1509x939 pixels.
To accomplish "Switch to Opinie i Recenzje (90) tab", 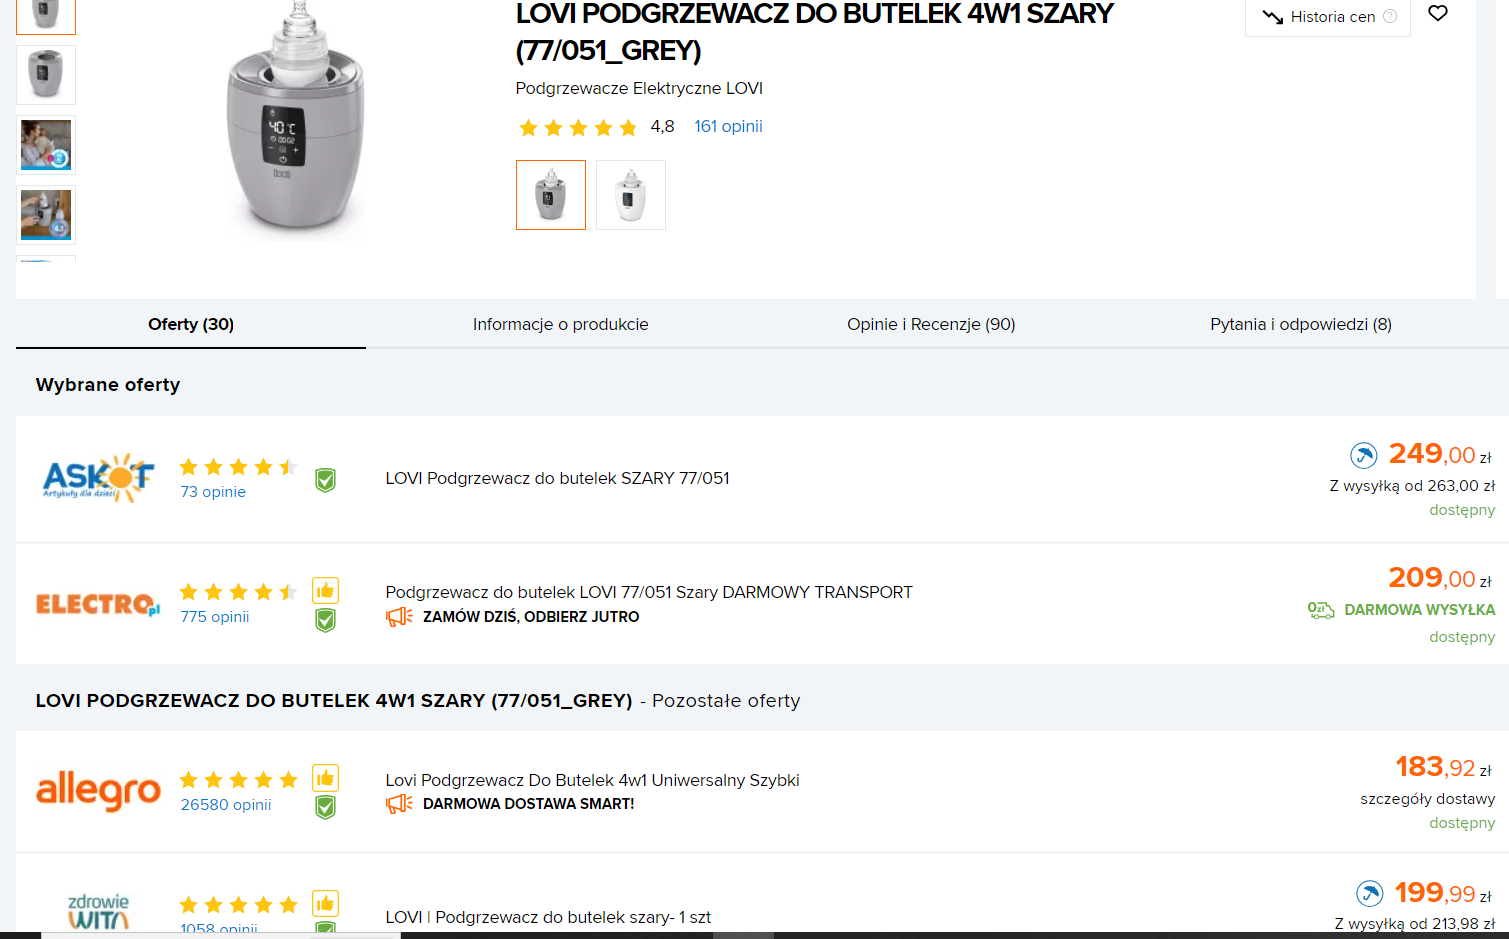I will coord(931,324).
